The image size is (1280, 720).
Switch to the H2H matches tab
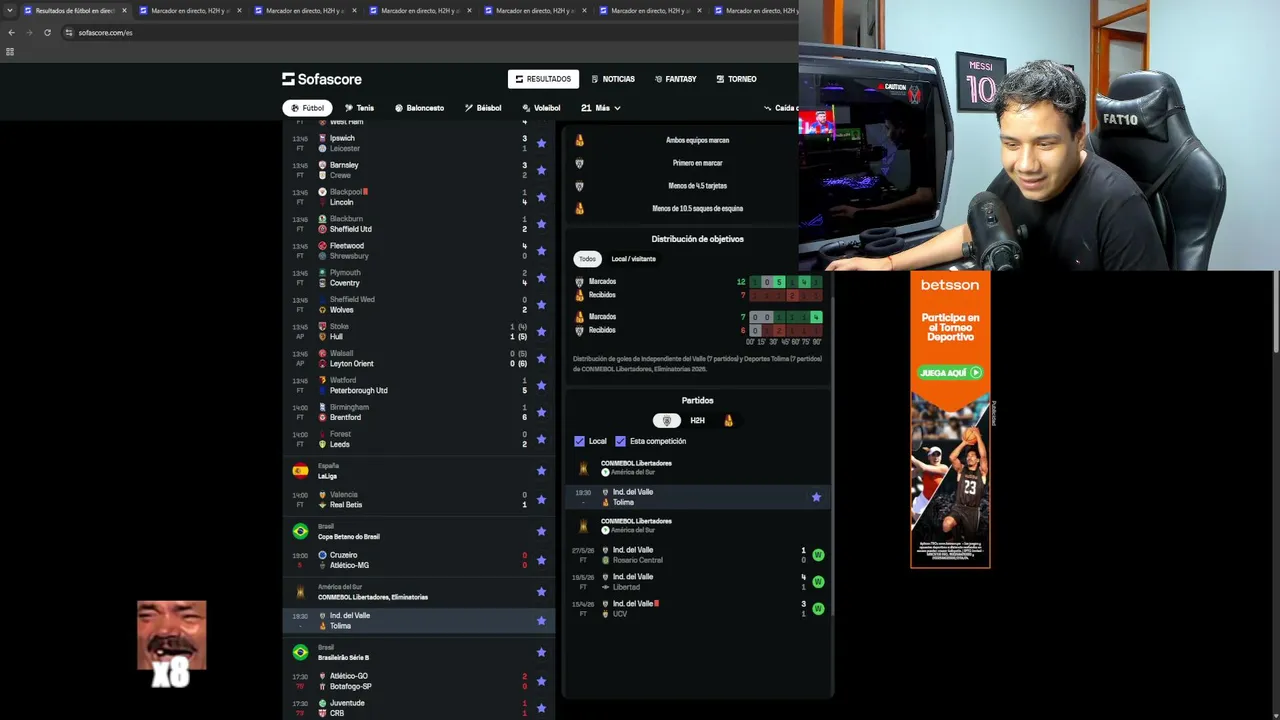[x=698, y=421]
